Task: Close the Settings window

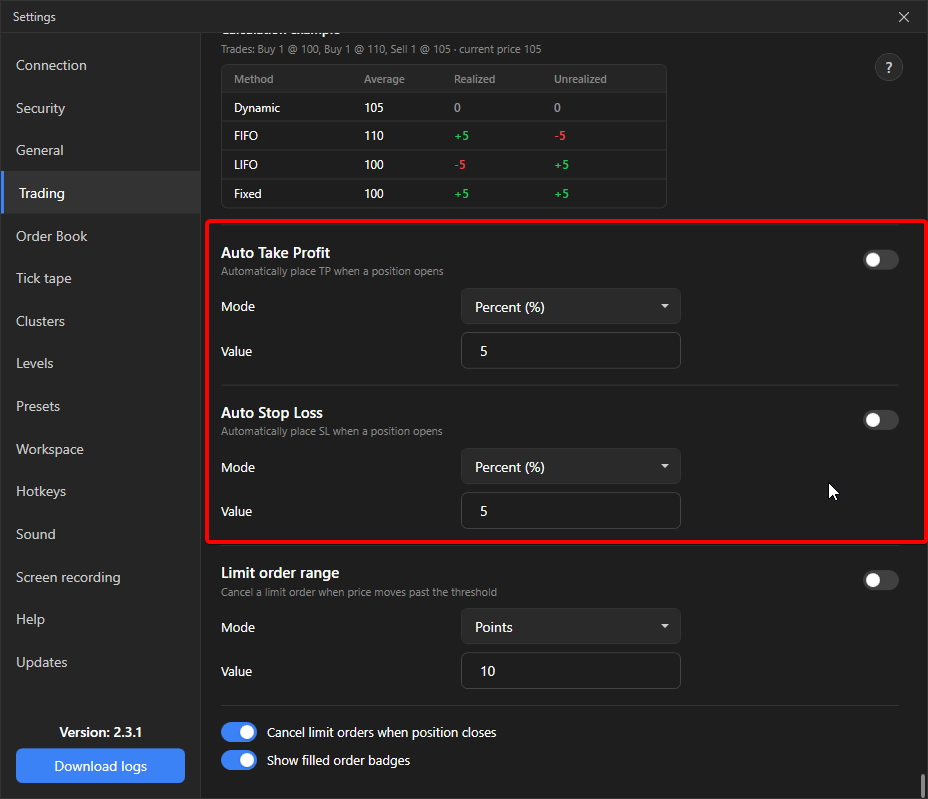Action: tap(904, 17)
